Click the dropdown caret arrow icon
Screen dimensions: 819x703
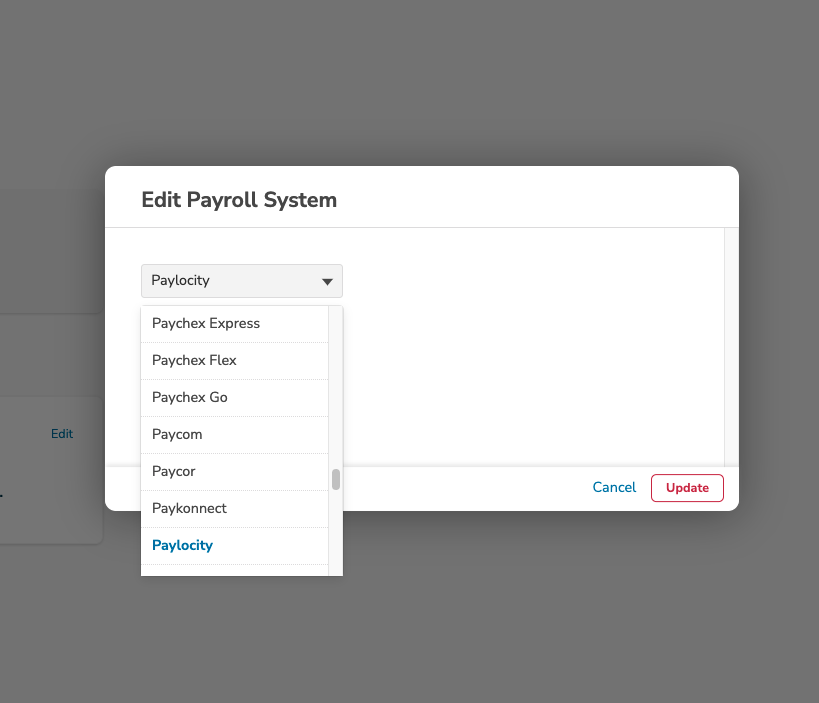(x=327, y=282)
